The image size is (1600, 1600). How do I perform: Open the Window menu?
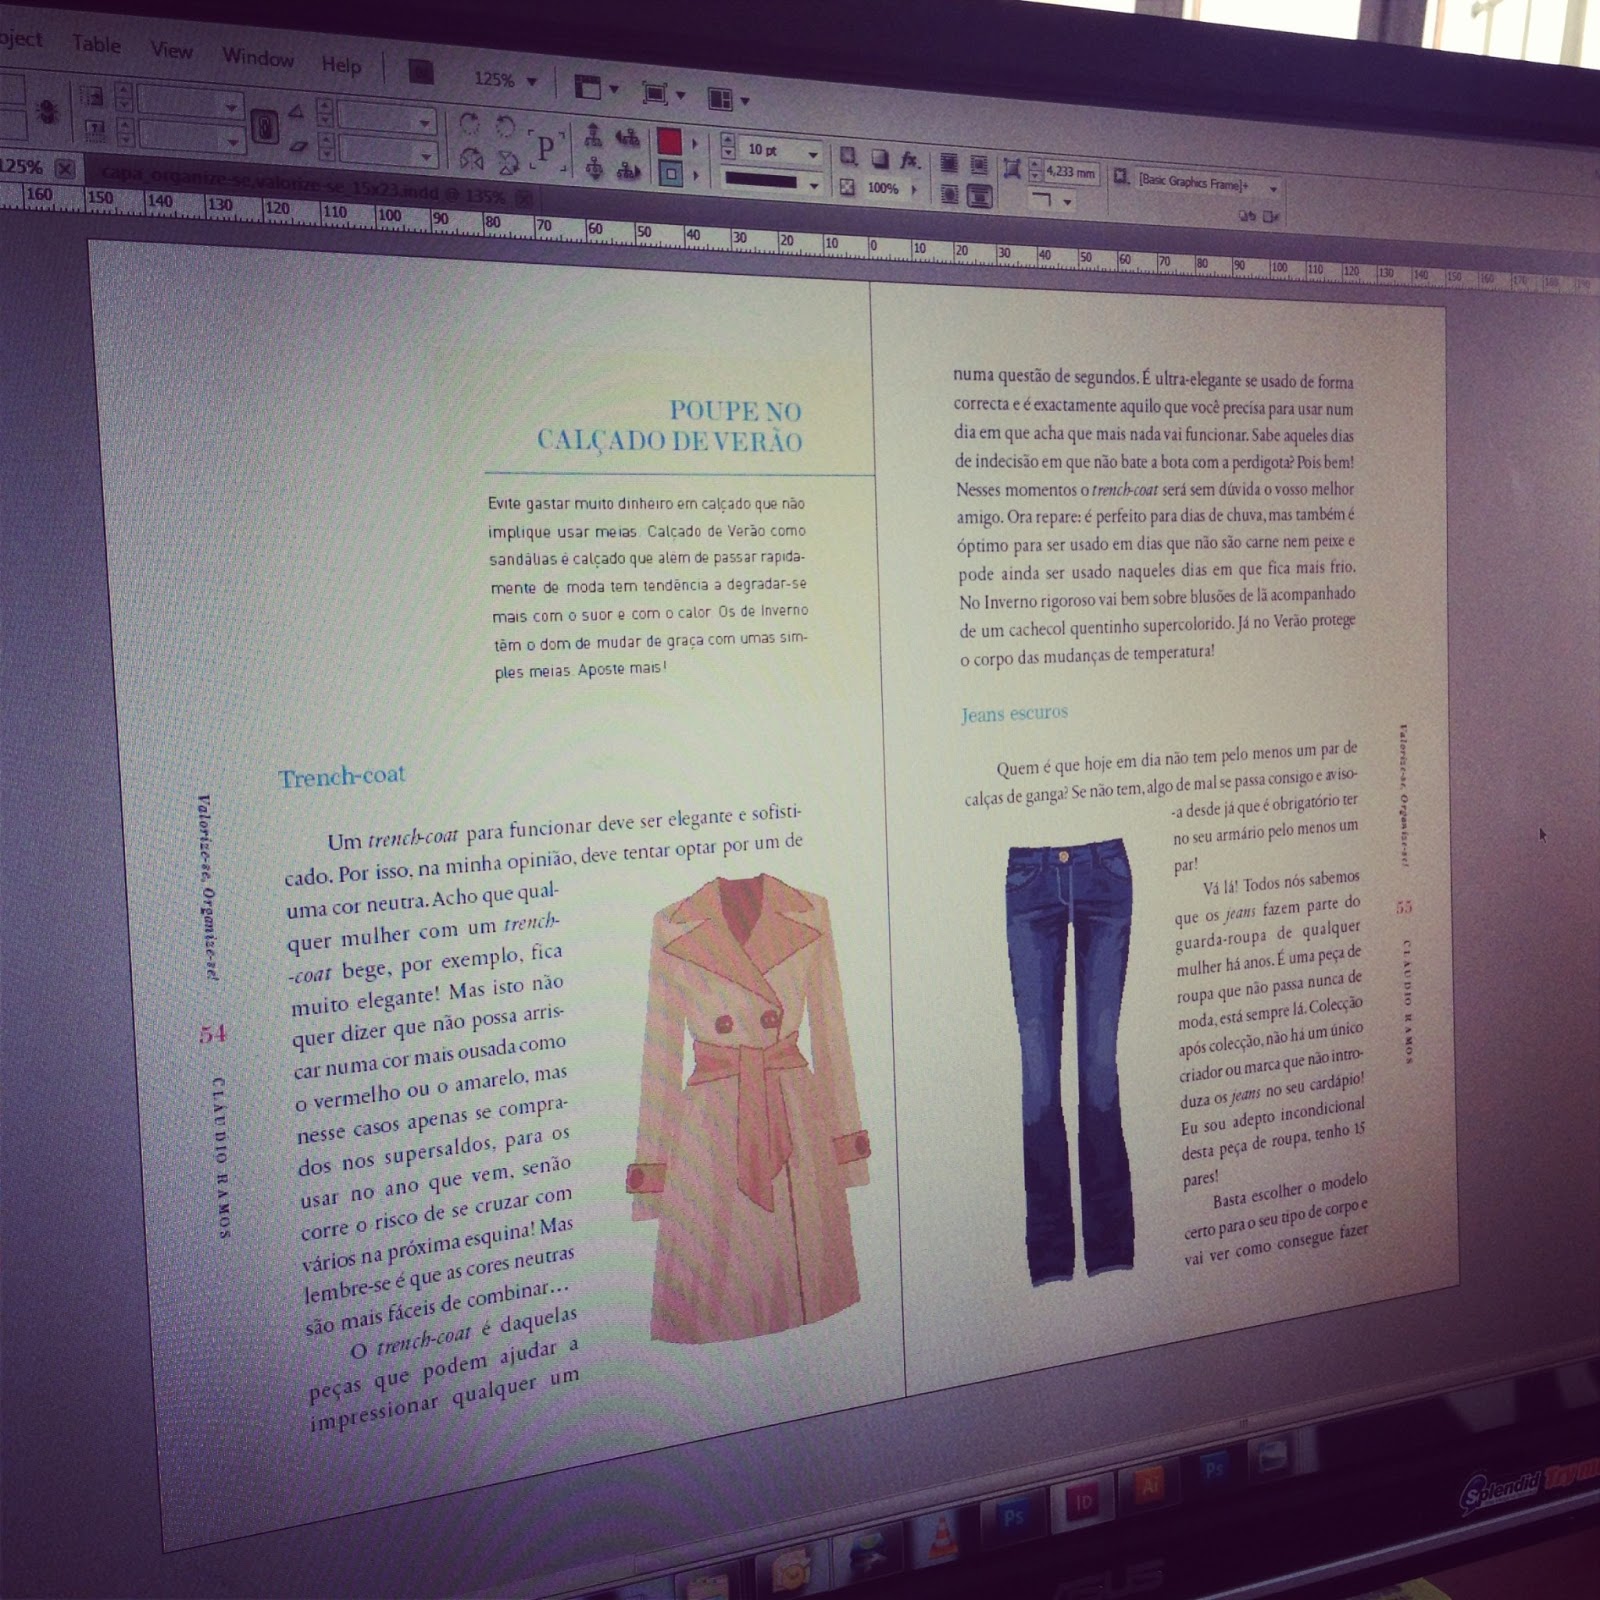tap(258, 57)
